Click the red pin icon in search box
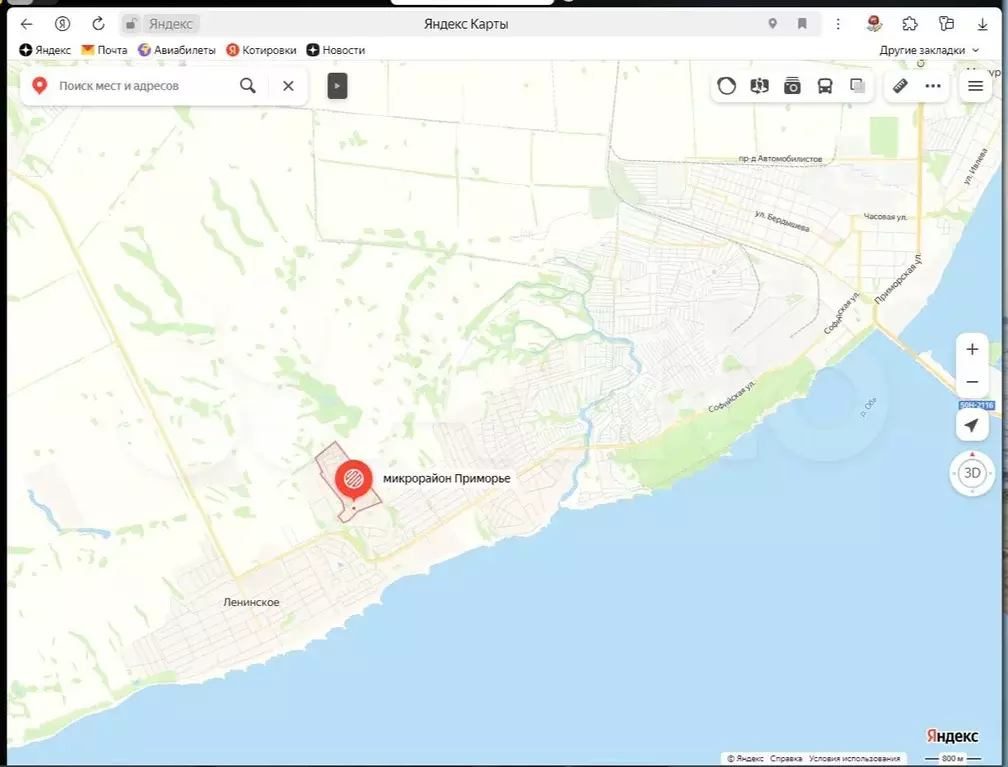The image size is (1008, 767). tap(40, 86)
